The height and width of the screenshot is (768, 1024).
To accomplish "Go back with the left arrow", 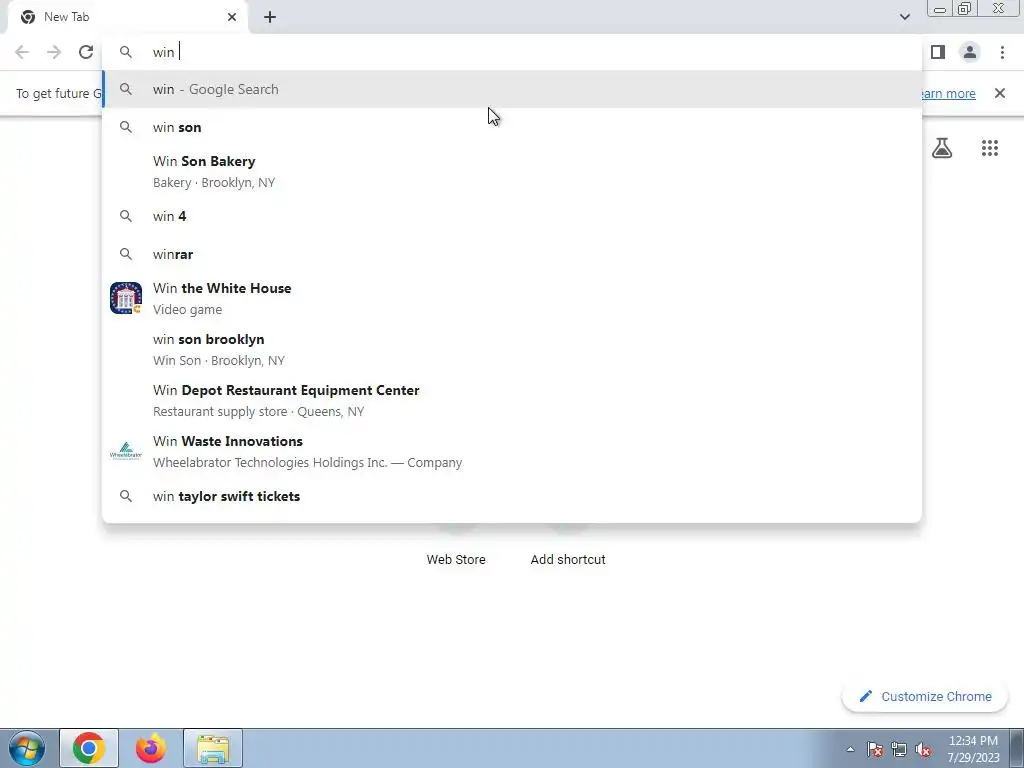I will (22, 52).
